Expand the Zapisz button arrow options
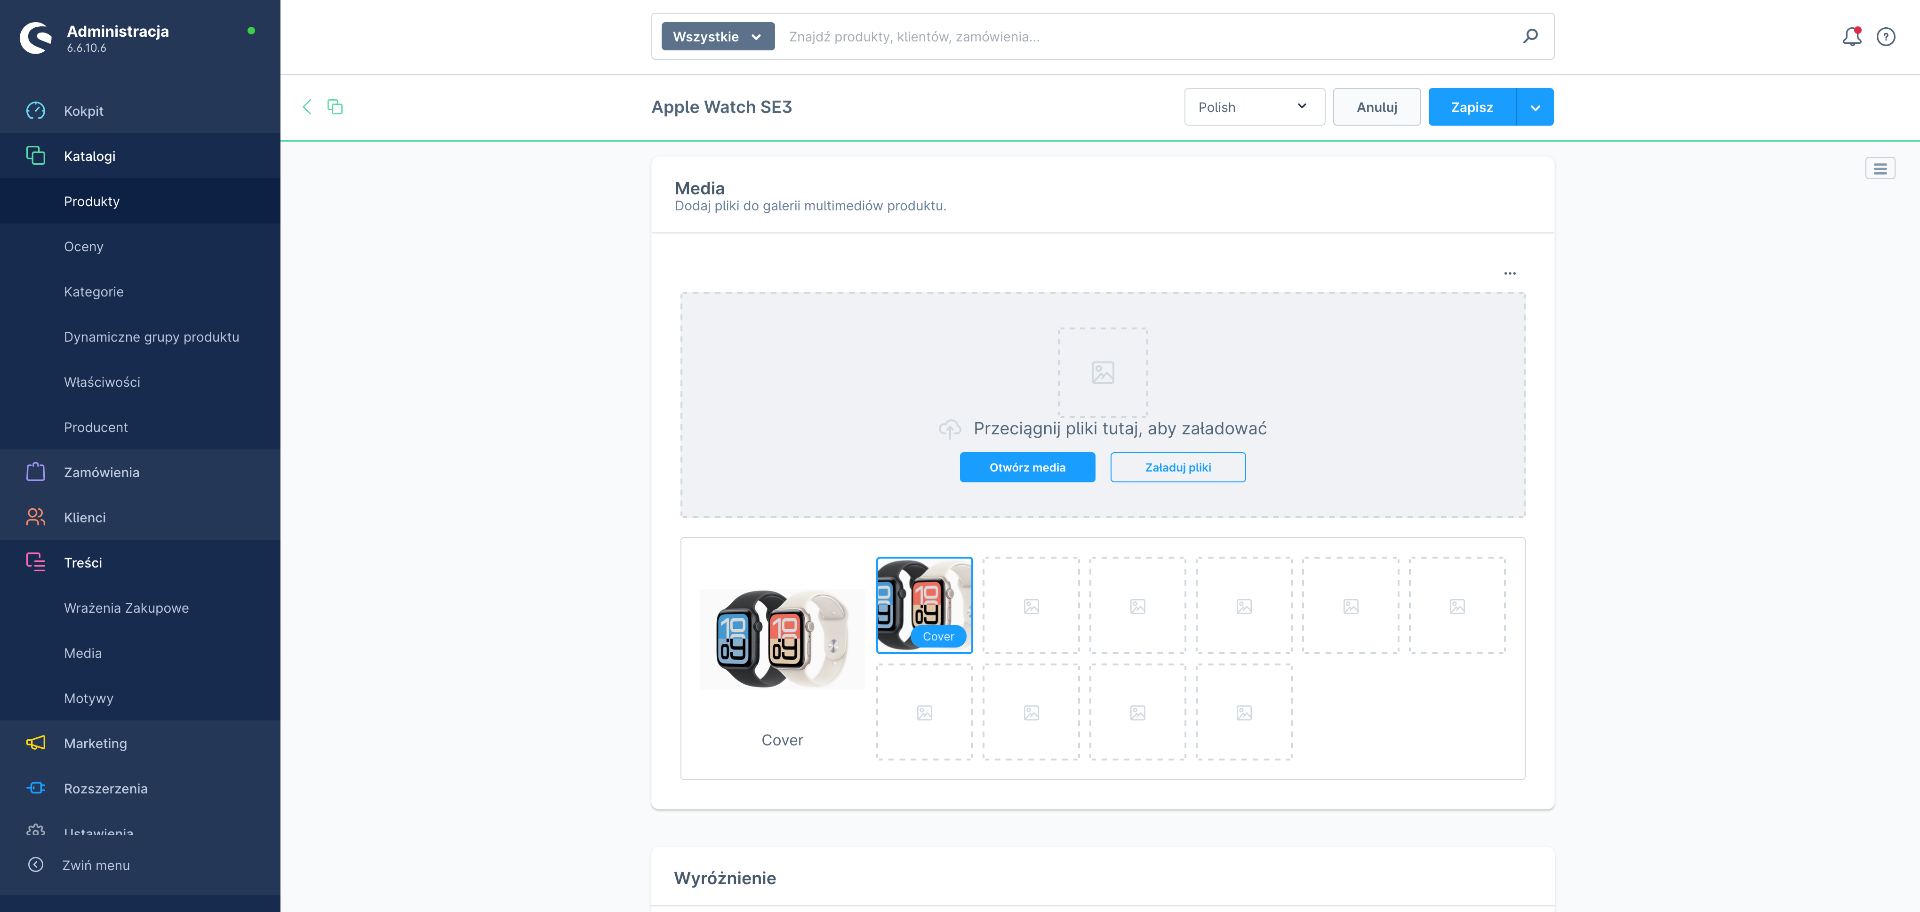1920x912 pixels. (x=1535, y=107)
